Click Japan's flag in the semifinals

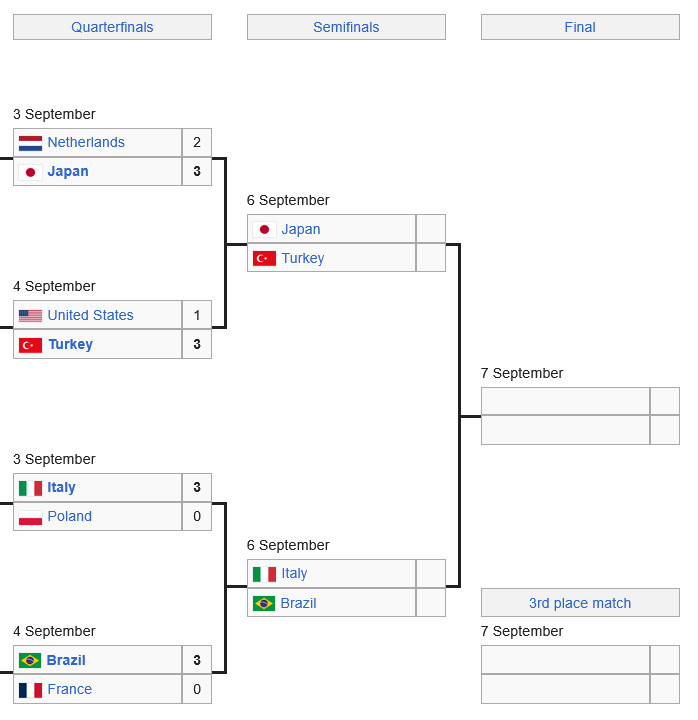pos(264,230)
